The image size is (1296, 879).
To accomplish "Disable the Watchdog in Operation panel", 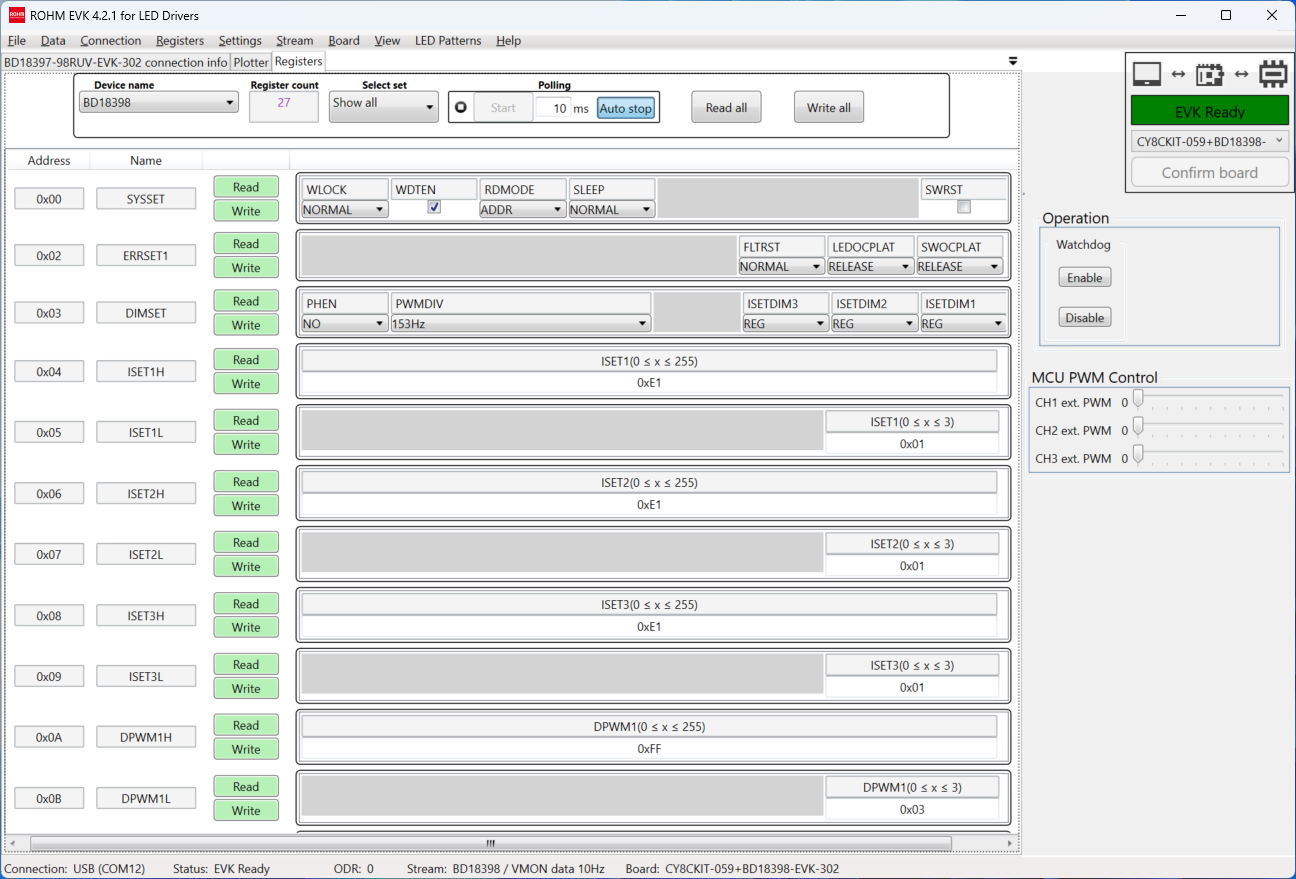I will coord(1085,318).
